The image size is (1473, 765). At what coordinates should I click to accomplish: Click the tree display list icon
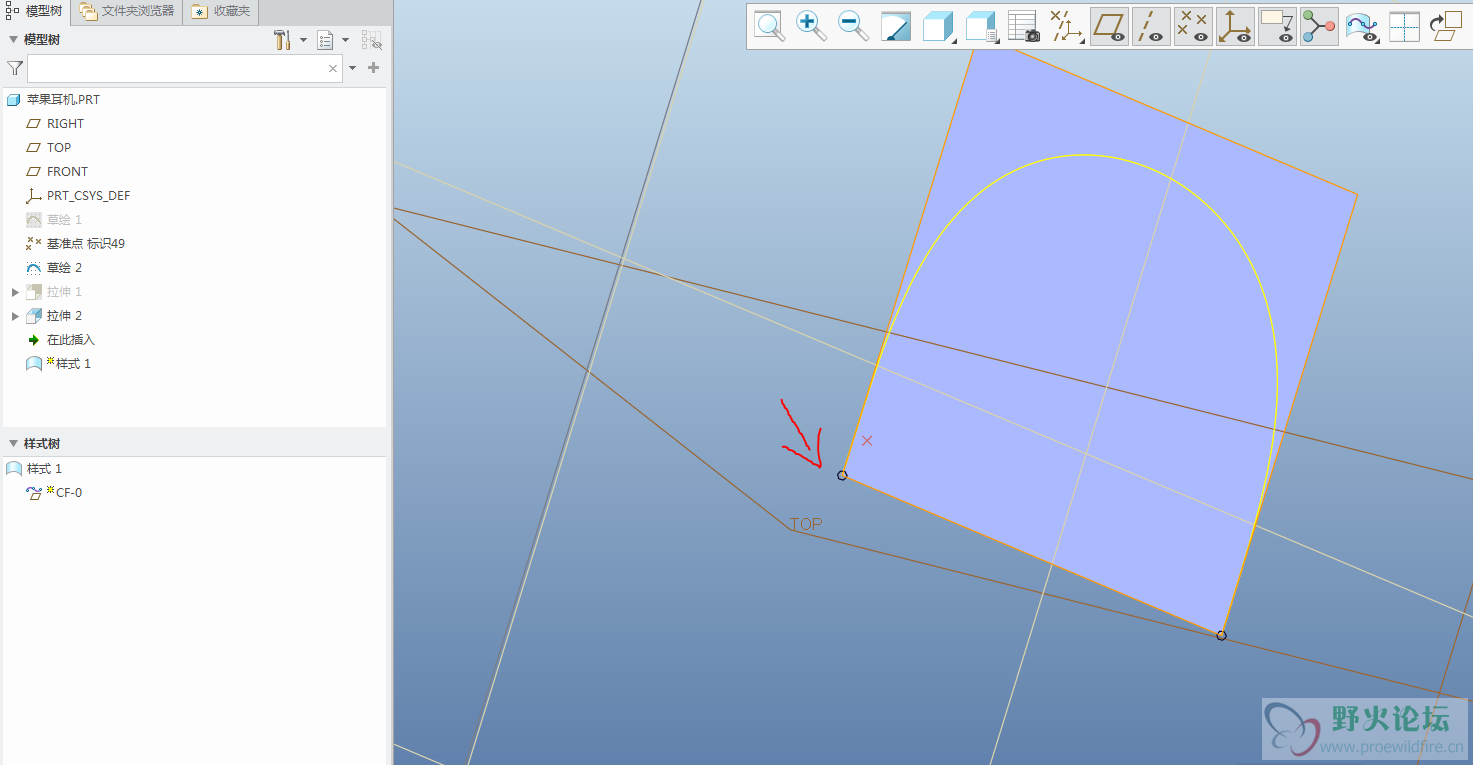(325, 40)
